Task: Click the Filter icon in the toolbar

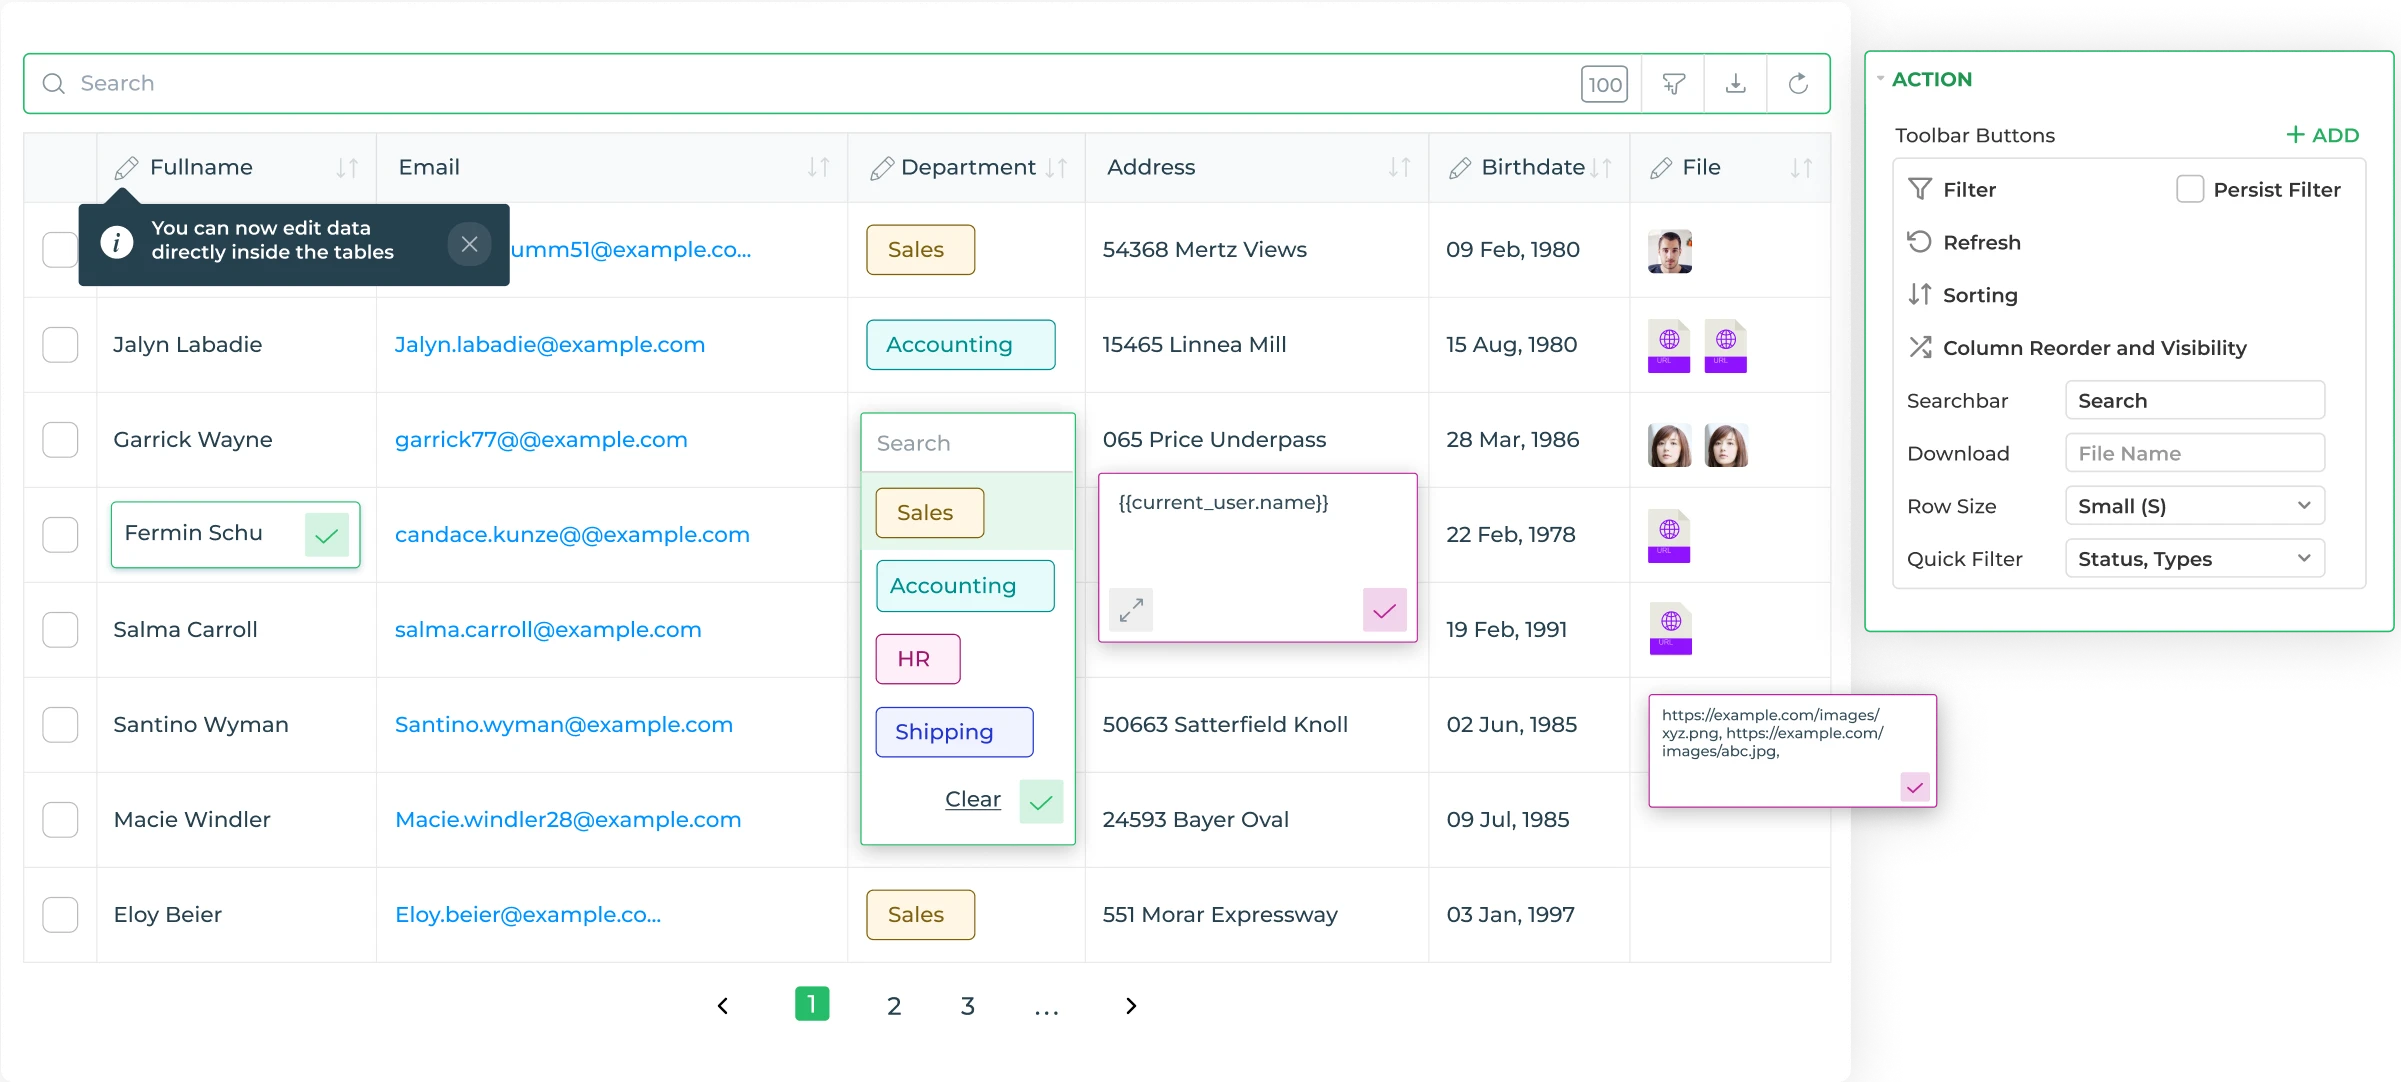Action: coord(1674,83)
